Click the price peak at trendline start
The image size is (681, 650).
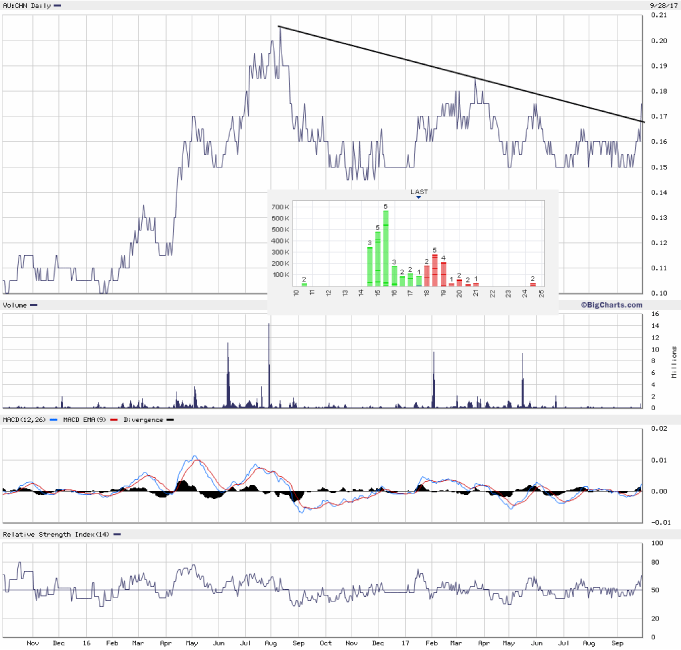click(x=279, y=27)
